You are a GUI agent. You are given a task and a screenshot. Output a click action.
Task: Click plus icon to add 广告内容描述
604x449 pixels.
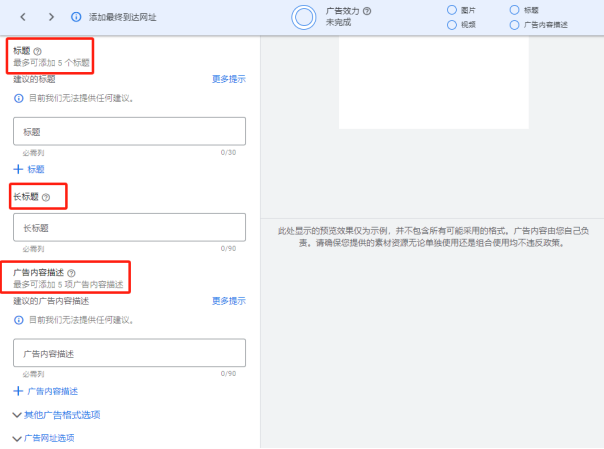18,391
